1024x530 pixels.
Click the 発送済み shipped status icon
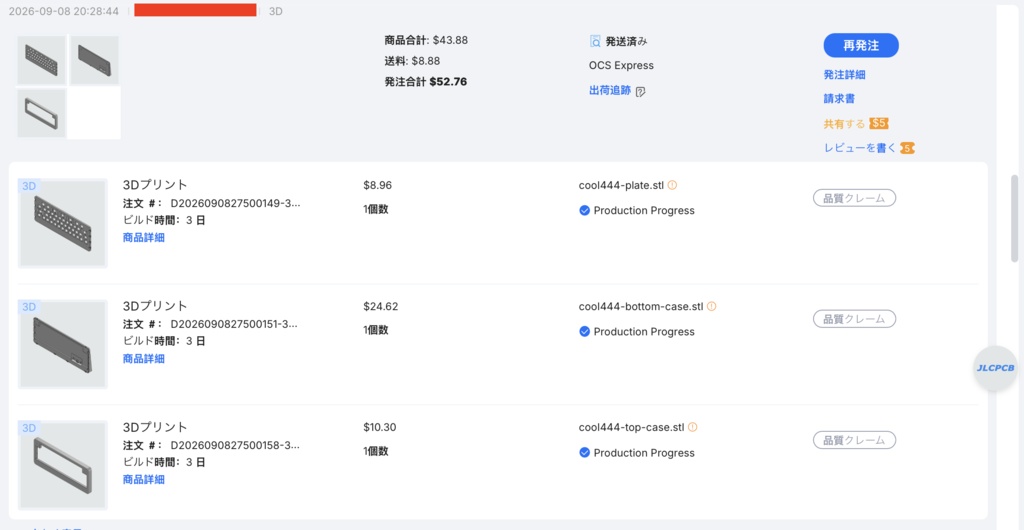(x=595, y=42)
